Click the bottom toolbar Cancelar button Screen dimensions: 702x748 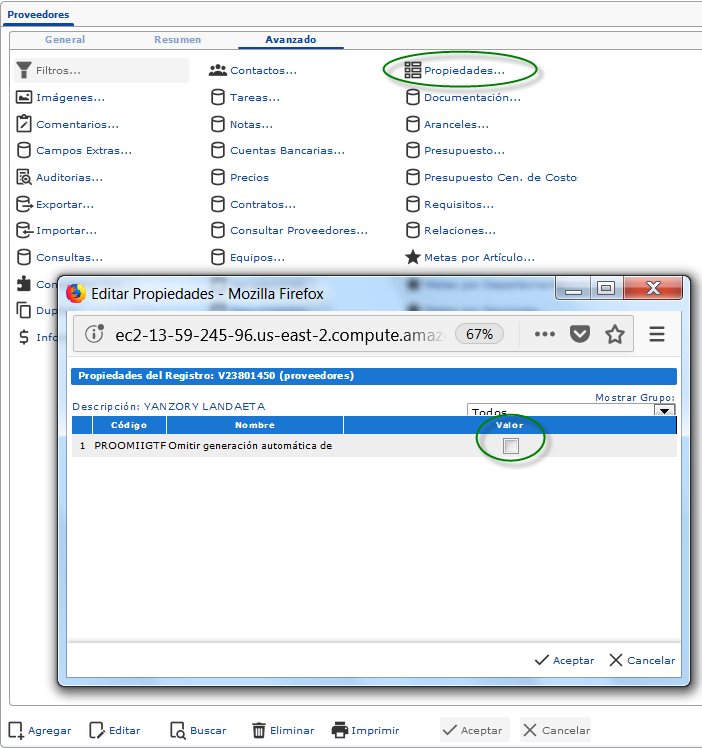point(556,730)
